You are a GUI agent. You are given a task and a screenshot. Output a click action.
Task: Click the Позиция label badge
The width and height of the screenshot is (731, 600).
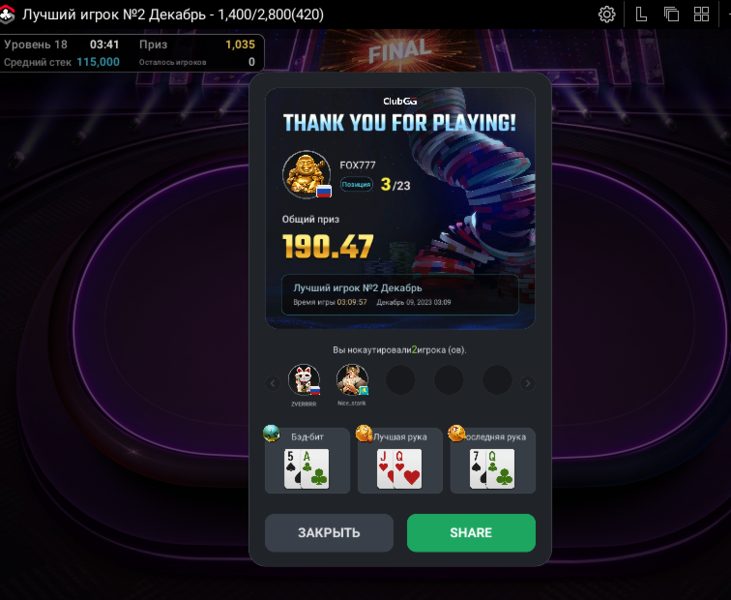(356, 185)
